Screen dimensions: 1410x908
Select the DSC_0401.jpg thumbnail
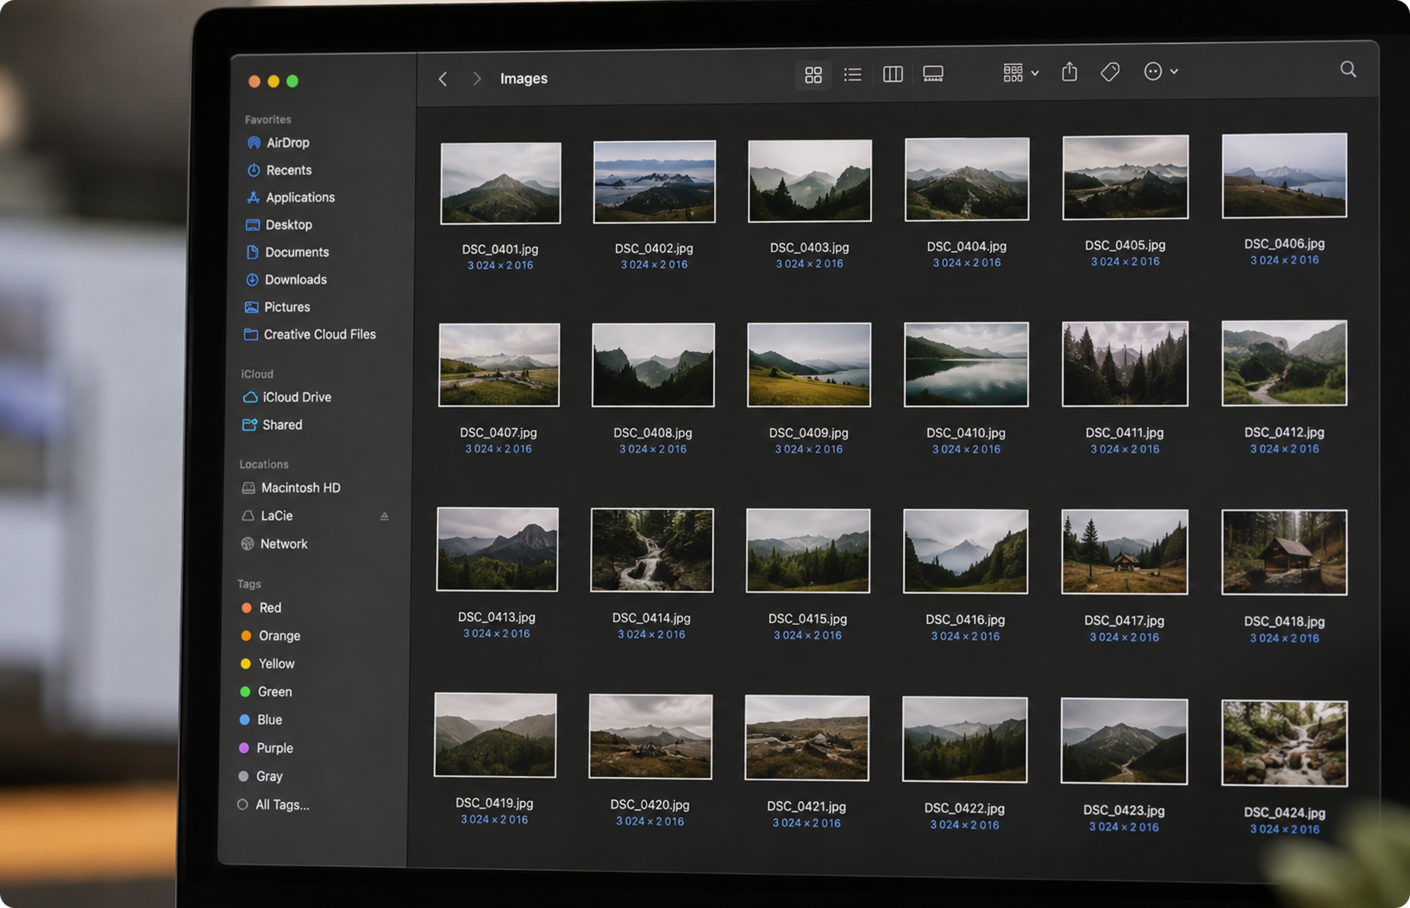click(x=501, y=183)
